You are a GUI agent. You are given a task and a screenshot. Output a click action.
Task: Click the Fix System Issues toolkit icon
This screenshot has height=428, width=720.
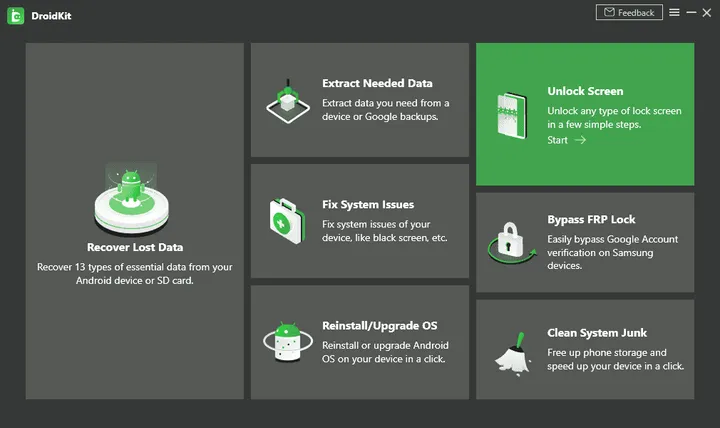288,217
